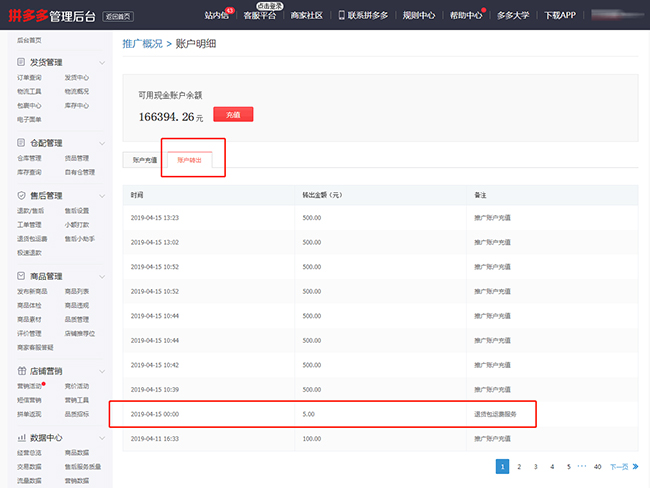Open 电子面单 in sidebar
Viewport: 650px width, 488px height.
(29, 119)
